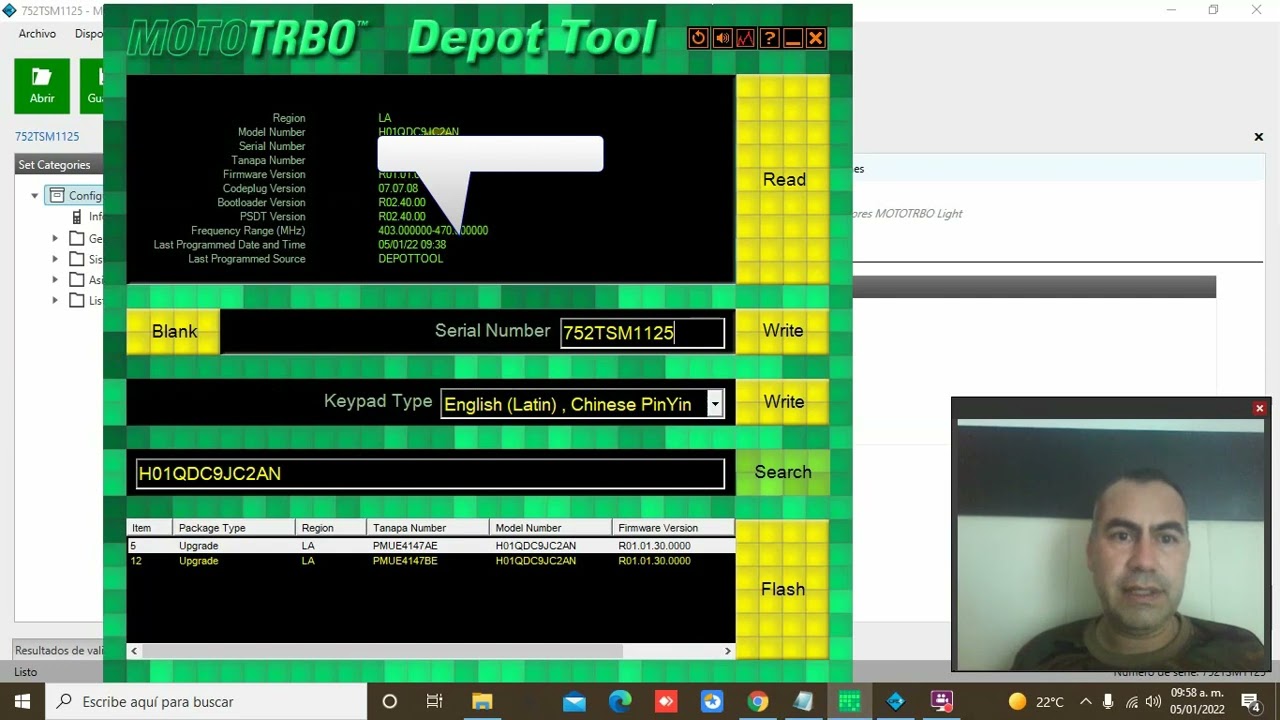Click the list scroll left arrow

click(134, 651)
